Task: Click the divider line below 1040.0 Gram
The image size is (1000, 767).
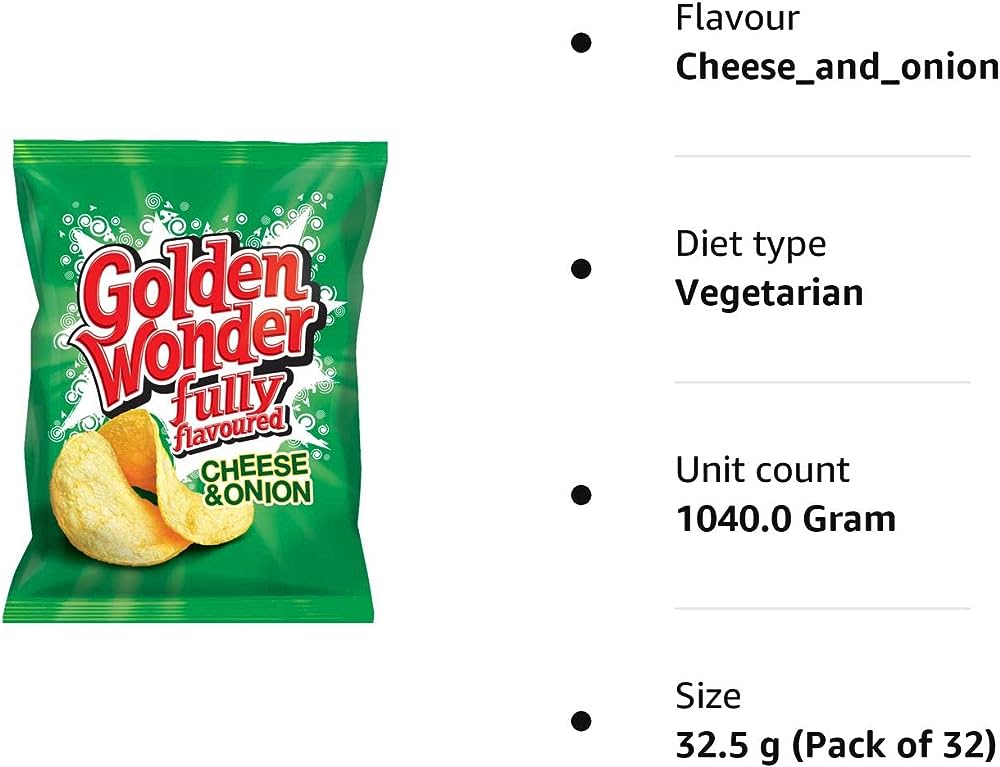Action: (x=823, y=608)
